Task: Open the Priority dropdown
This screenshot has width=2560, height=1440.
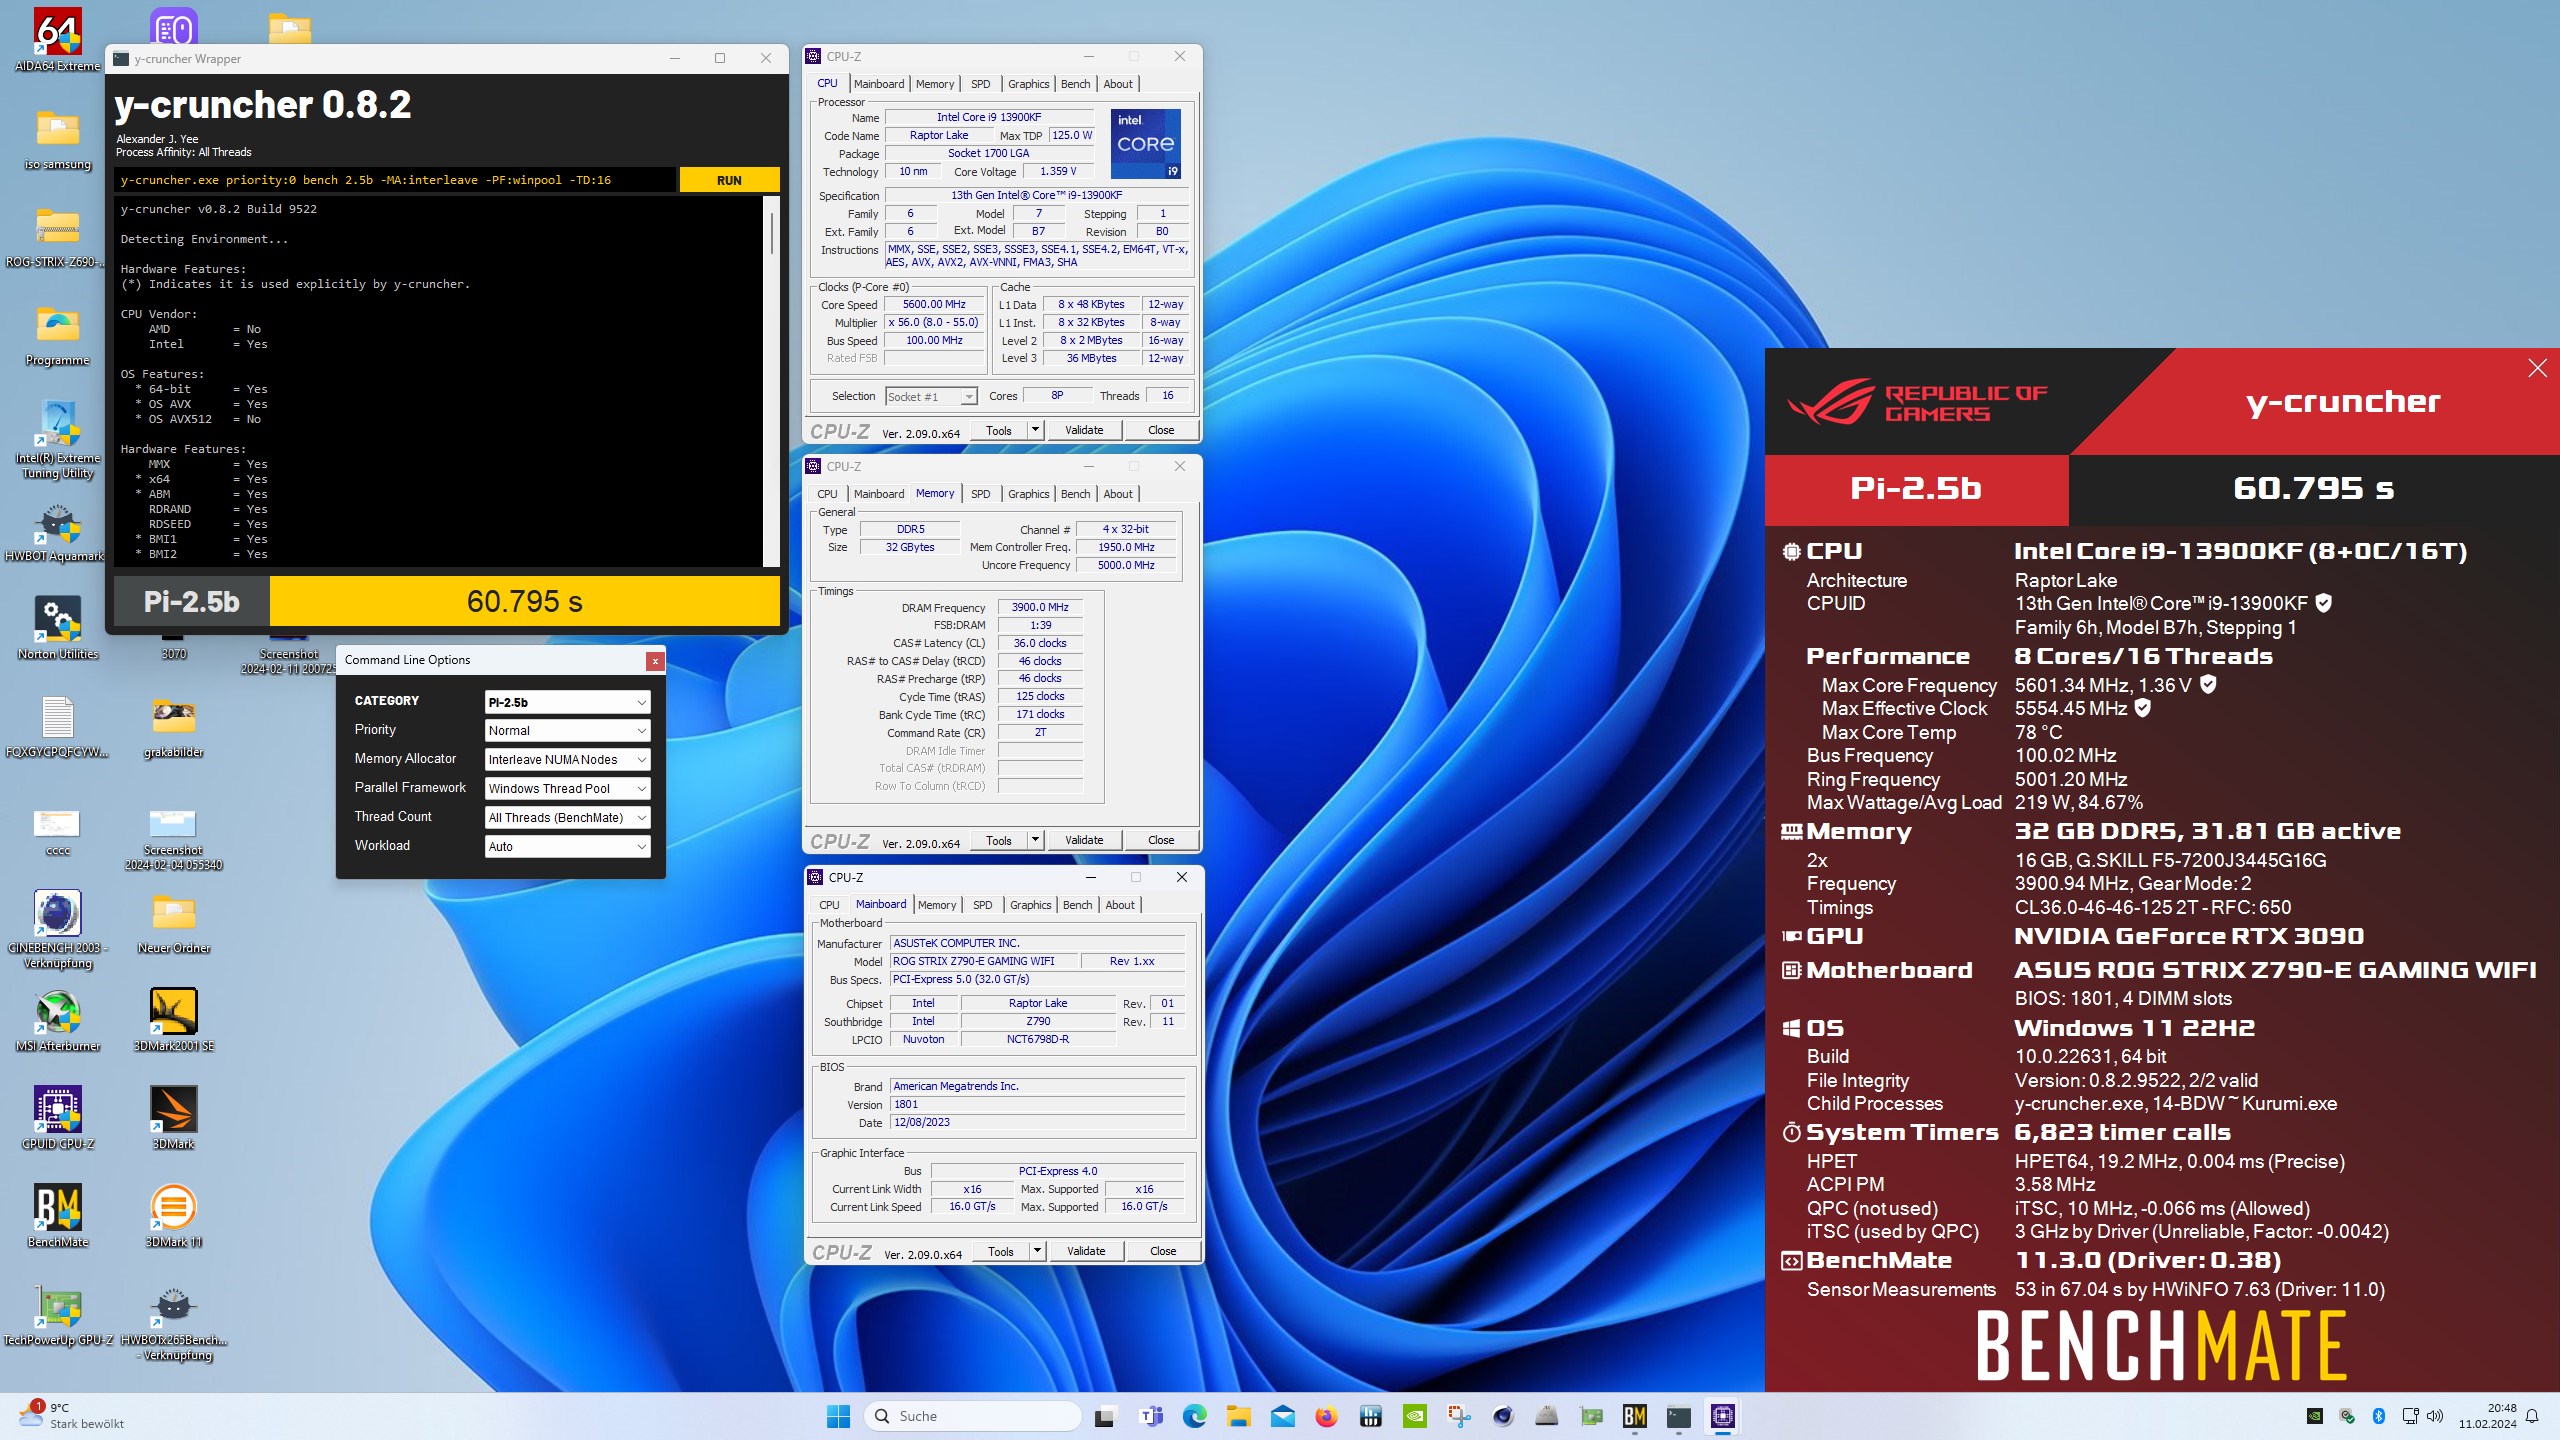Action: click(567, 731)
